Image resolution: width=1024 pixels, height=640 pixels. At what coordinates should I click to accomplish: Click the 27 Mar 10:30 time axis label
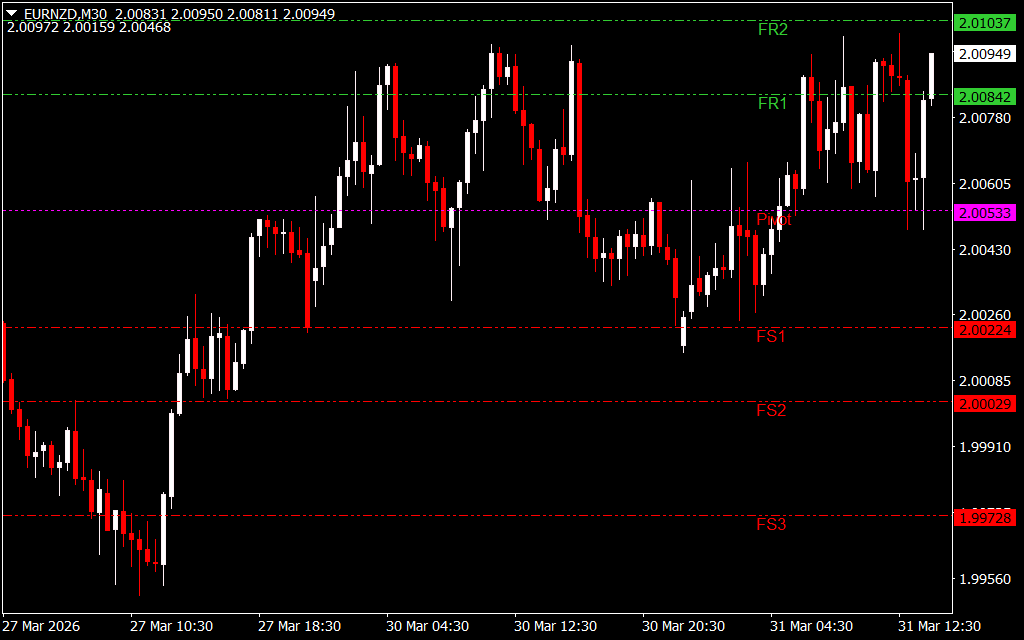171,626
